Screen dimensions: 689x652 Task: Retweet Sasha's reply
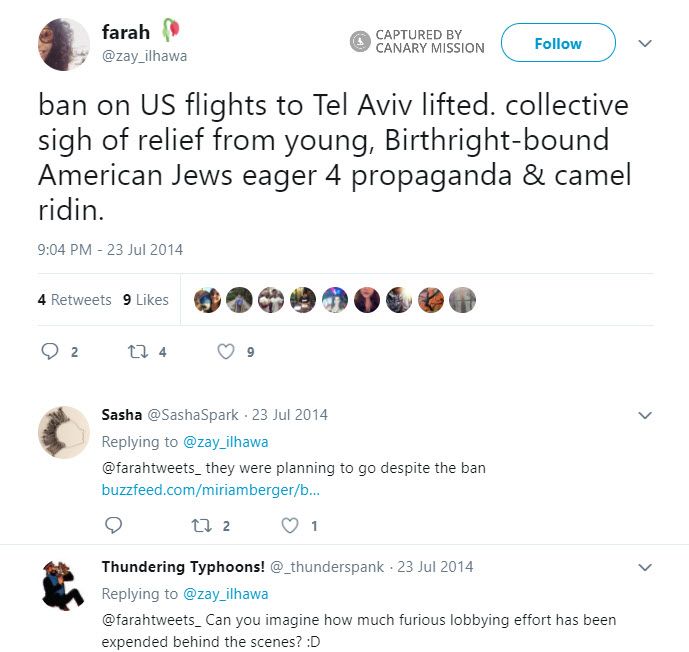pyautogui.click(x=200, y=525)
